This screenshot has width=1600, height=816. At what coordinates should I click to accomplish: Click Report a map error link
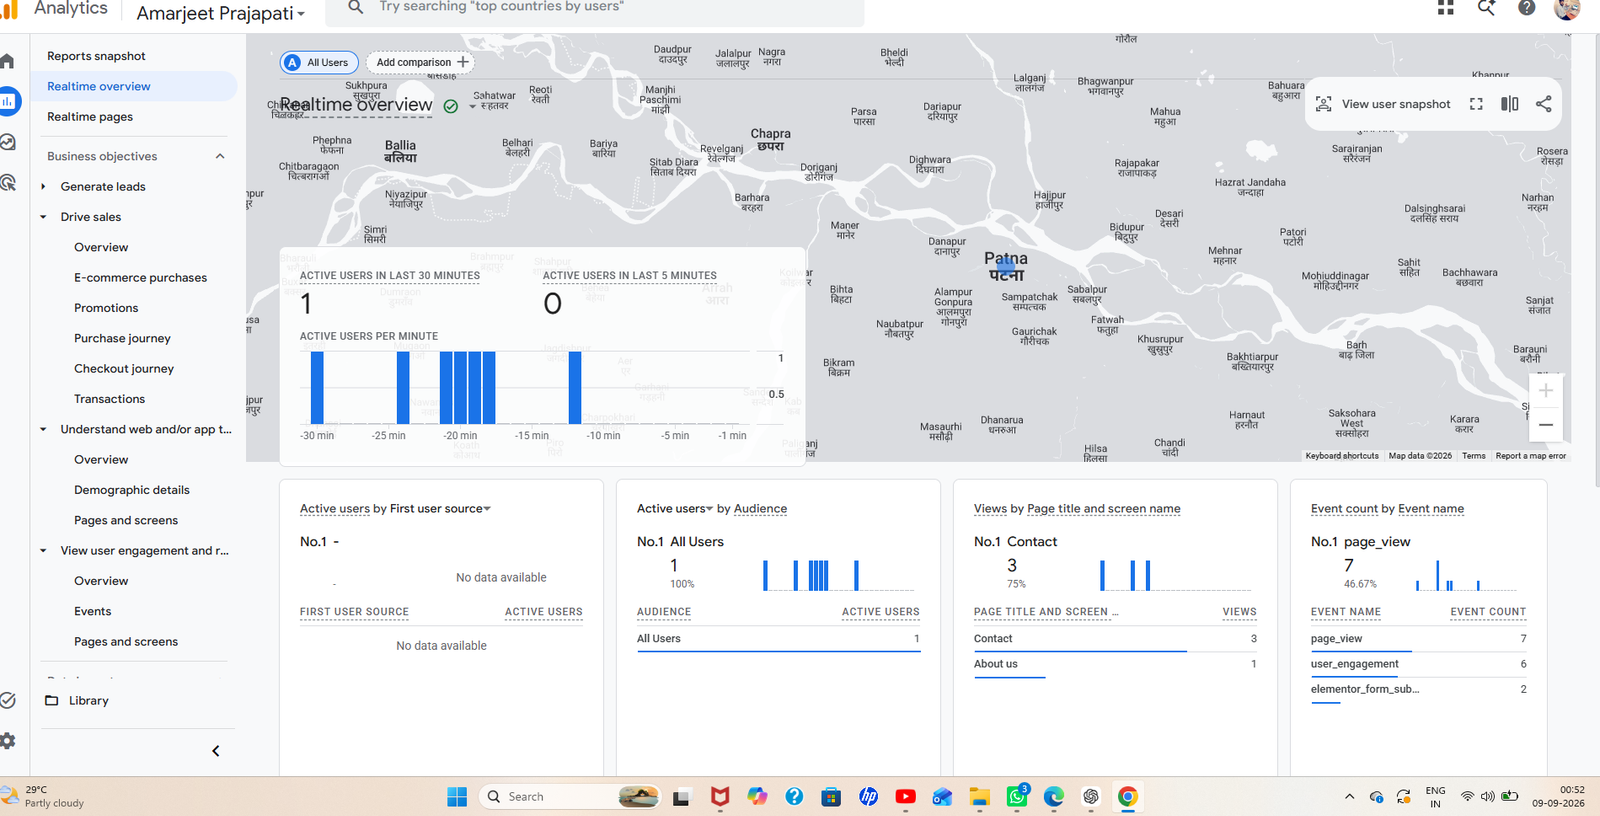[x=1531, y=456]
